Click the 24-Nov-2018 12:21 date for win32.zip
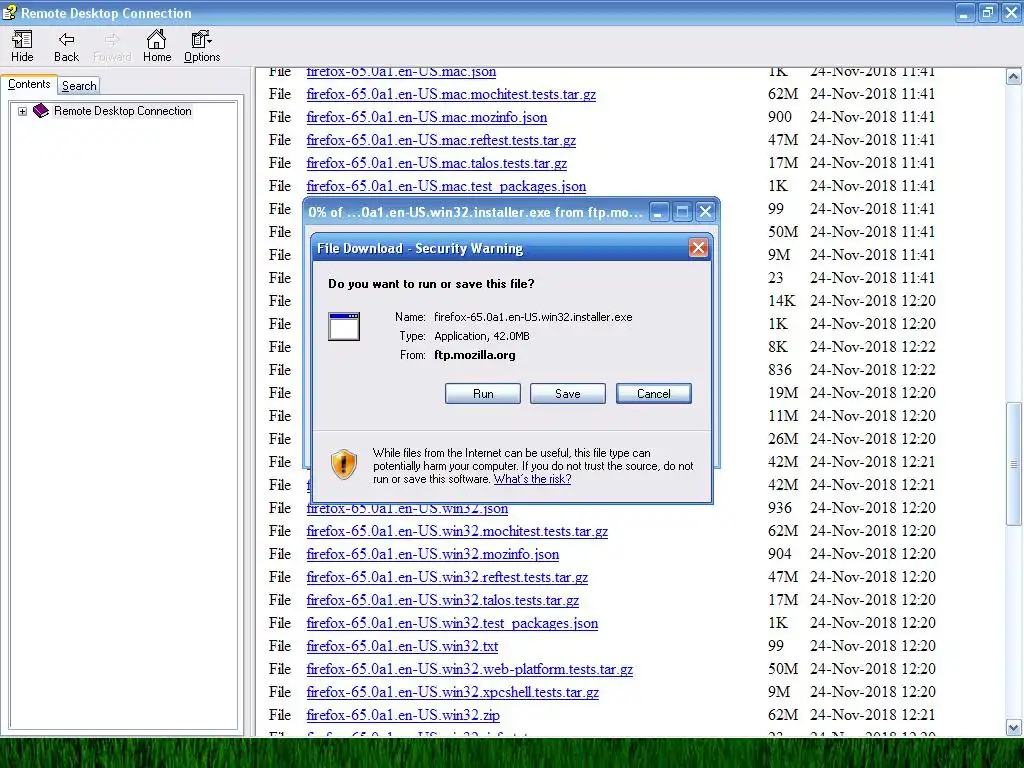 [x=872, y=714]
